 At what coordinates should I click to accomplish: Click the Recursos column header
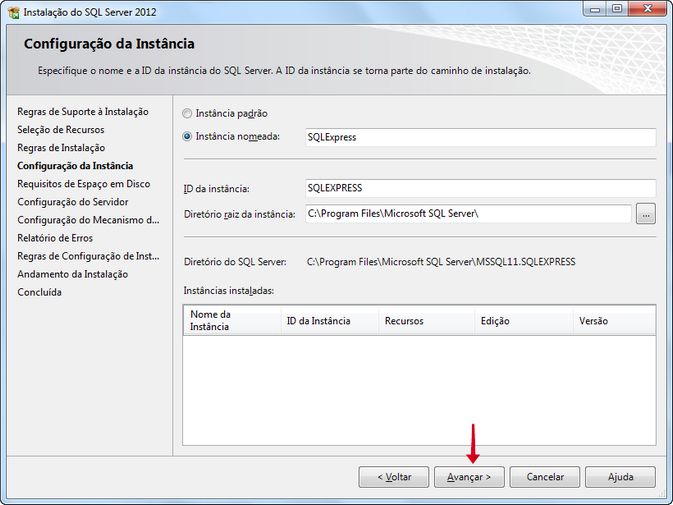click(x=427, y=321)
